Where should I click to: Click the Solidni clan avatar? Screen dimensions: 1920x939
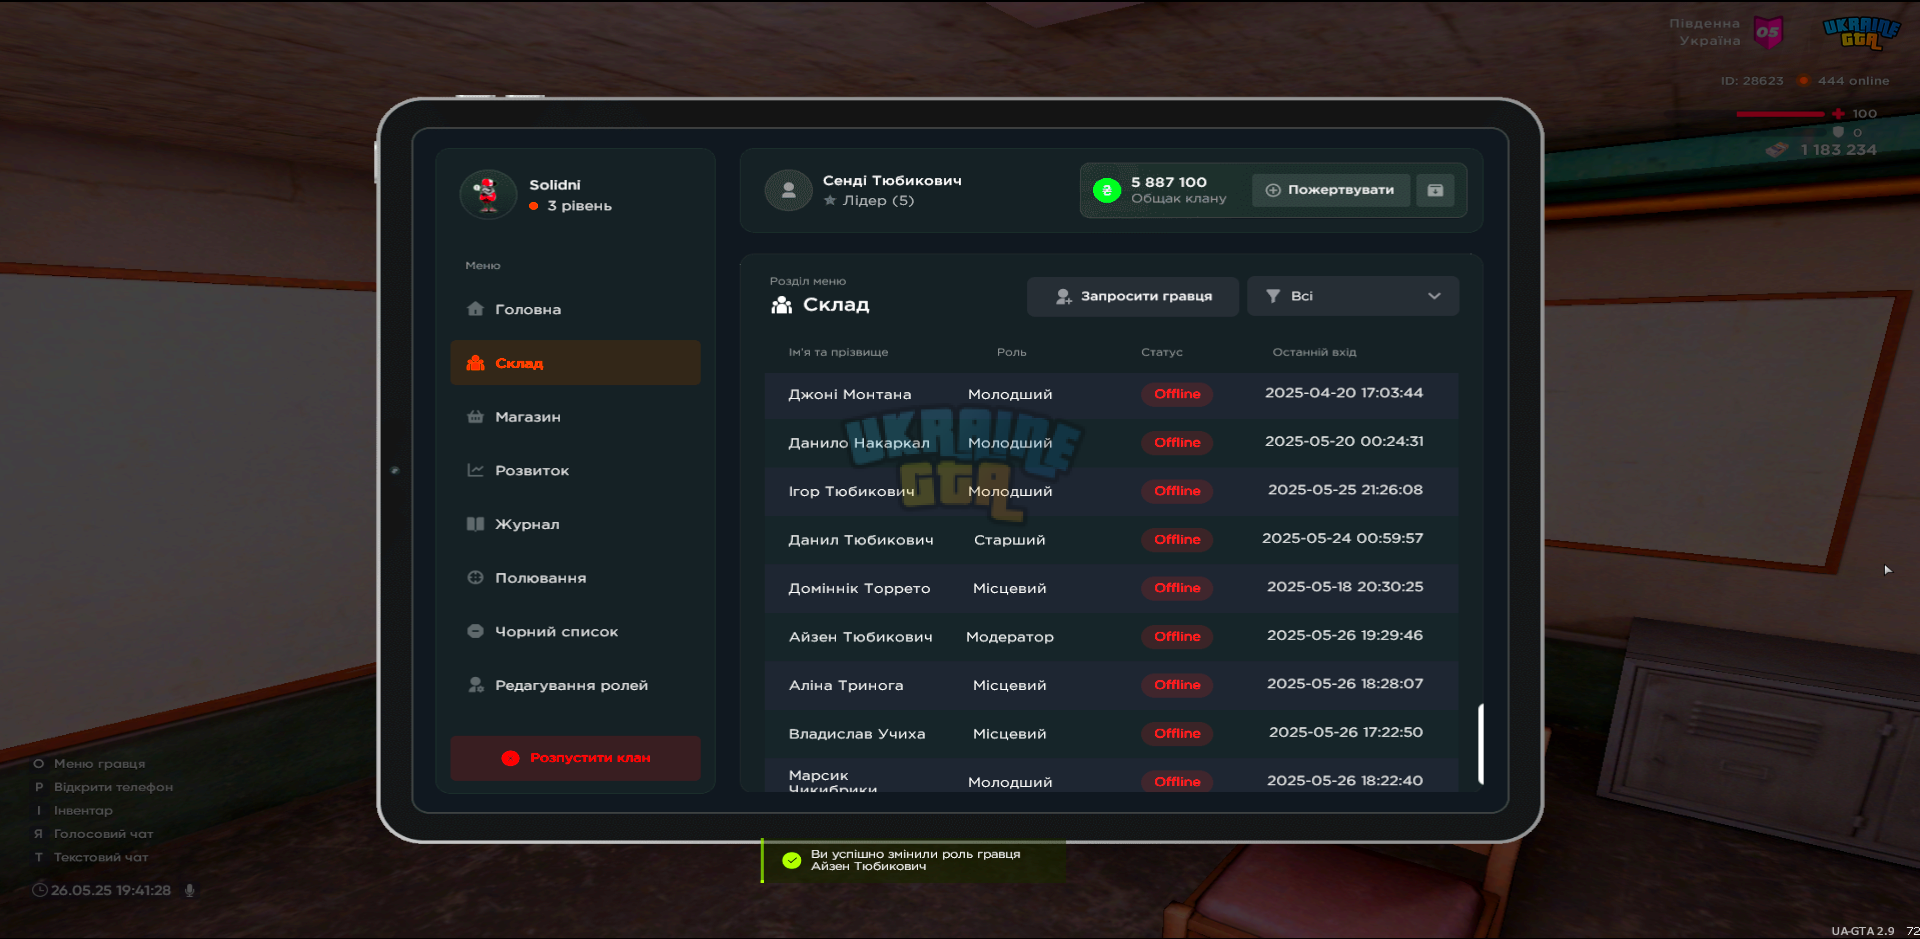tap(488, 194)
